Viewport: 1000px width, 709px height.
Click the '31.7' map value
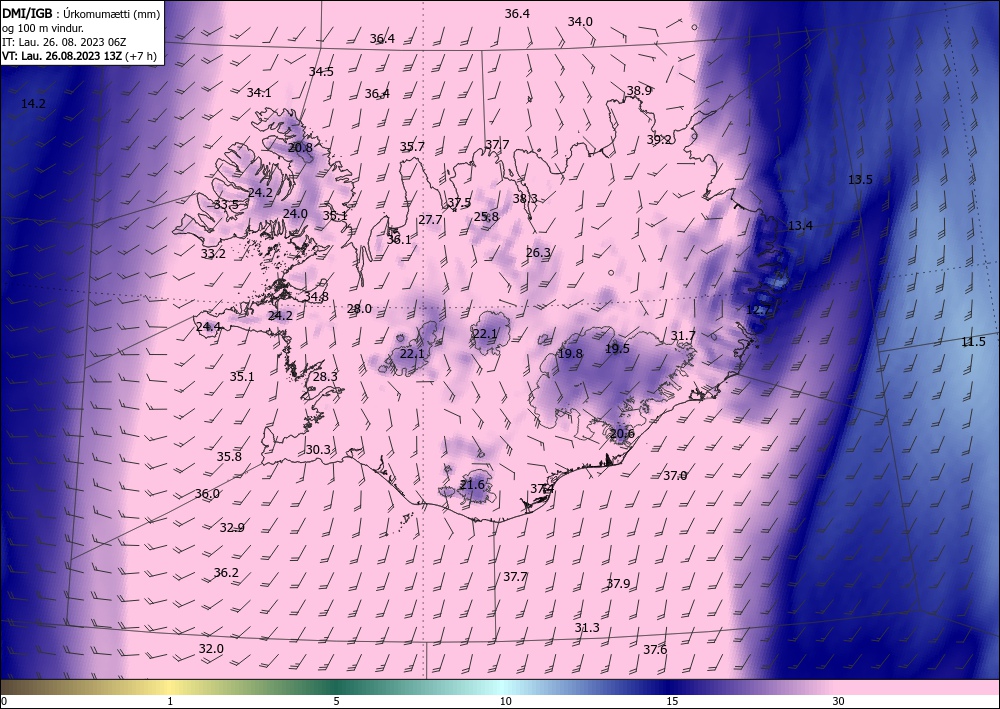[x=683, y=336]
